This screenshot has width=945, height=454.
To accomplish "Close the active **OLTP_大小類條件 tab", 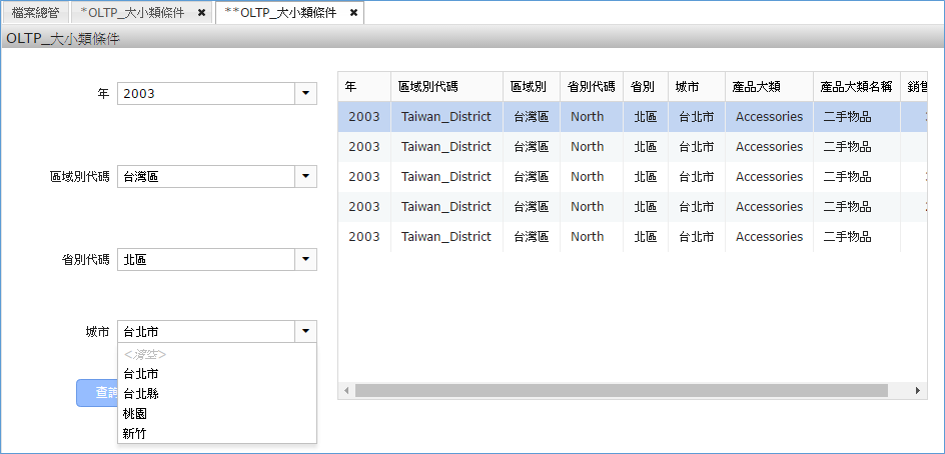I will click(353, 13).
